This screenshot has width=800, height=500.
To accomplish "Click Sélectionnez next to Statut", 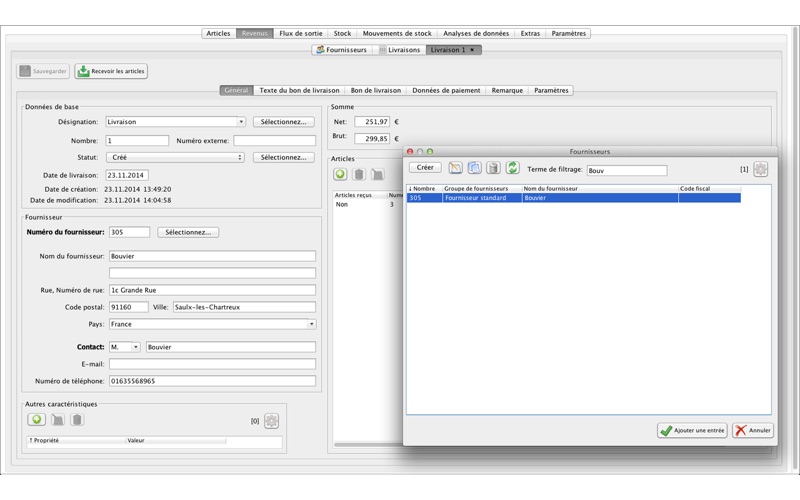I will tap(284, 158).
